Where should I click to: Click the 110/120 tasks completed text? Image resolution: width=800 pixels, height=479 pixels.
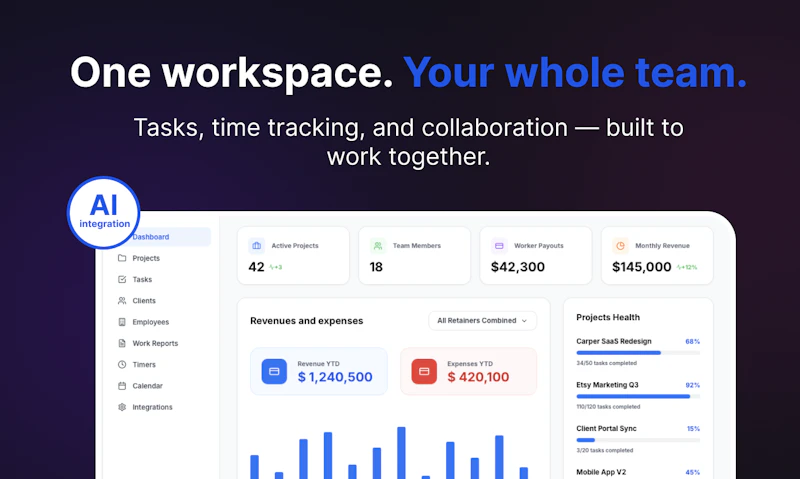pos(608,407)
